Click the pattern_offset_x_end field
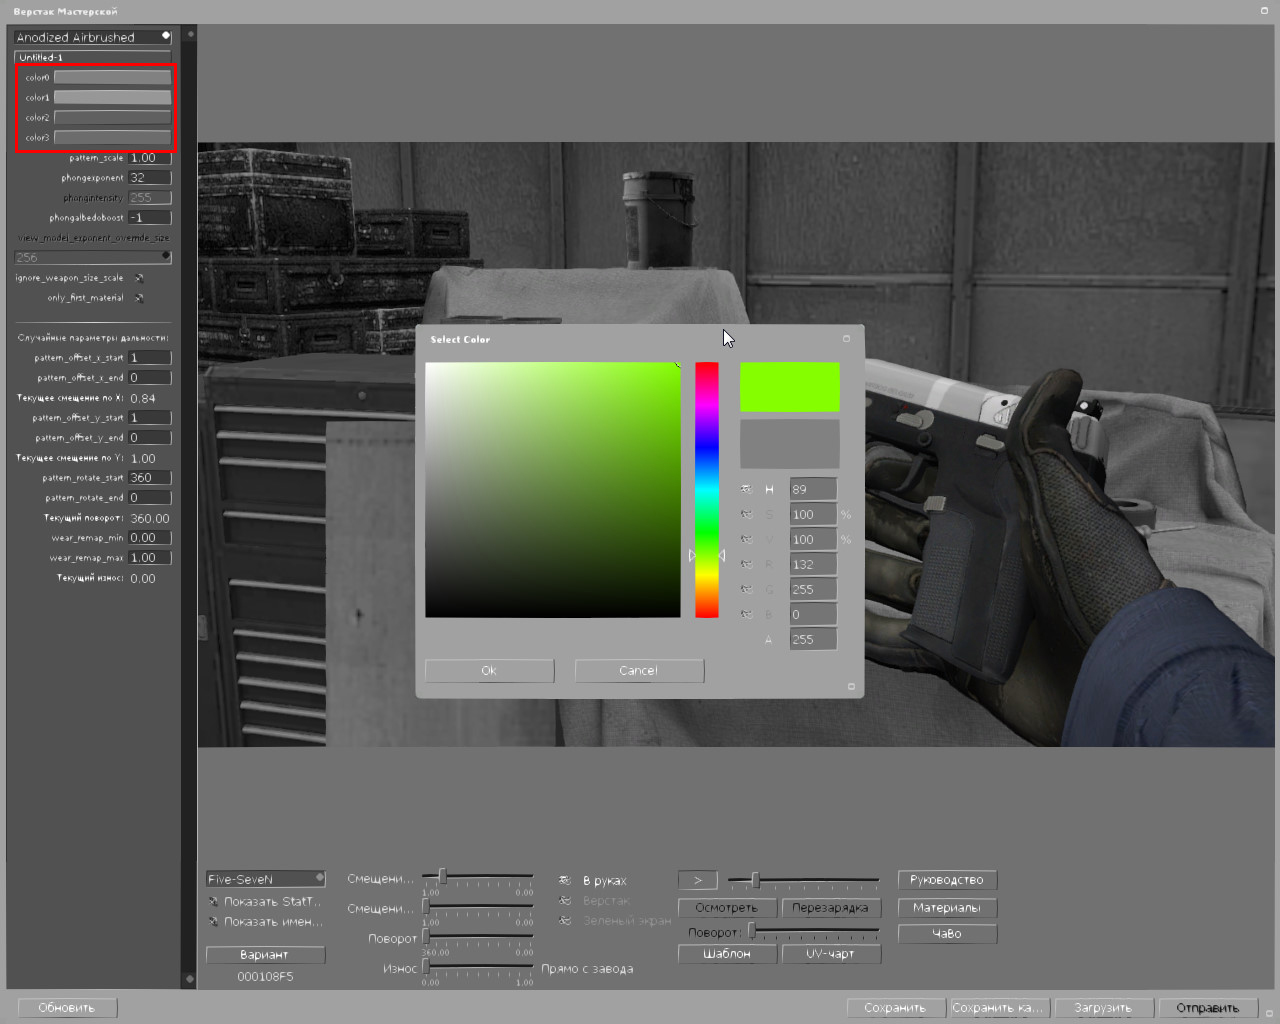 pyautogui.click(x=150, y=378)
